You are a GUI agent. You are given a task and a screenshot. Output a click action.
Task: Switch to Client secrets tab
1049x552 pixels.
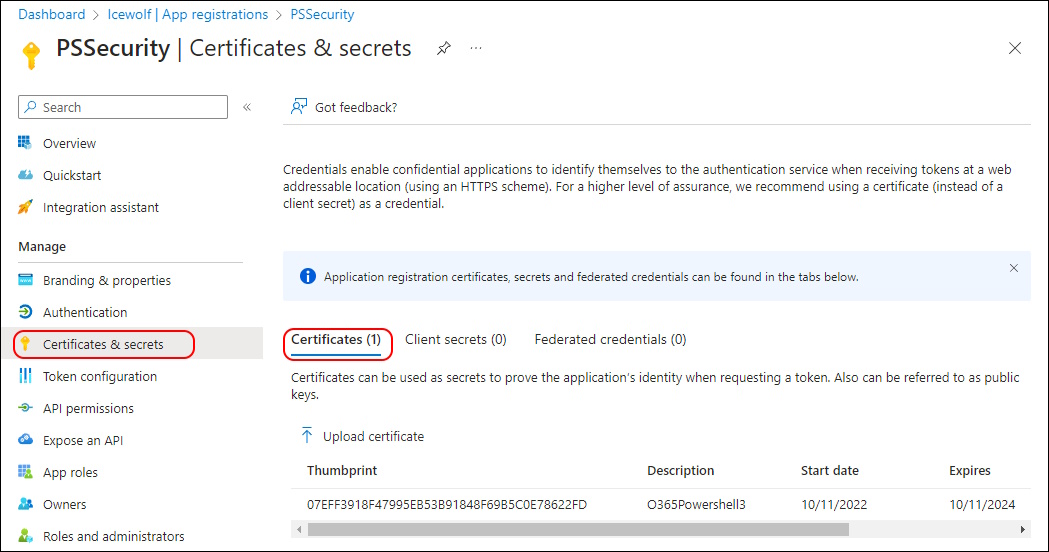coord(456,340)
